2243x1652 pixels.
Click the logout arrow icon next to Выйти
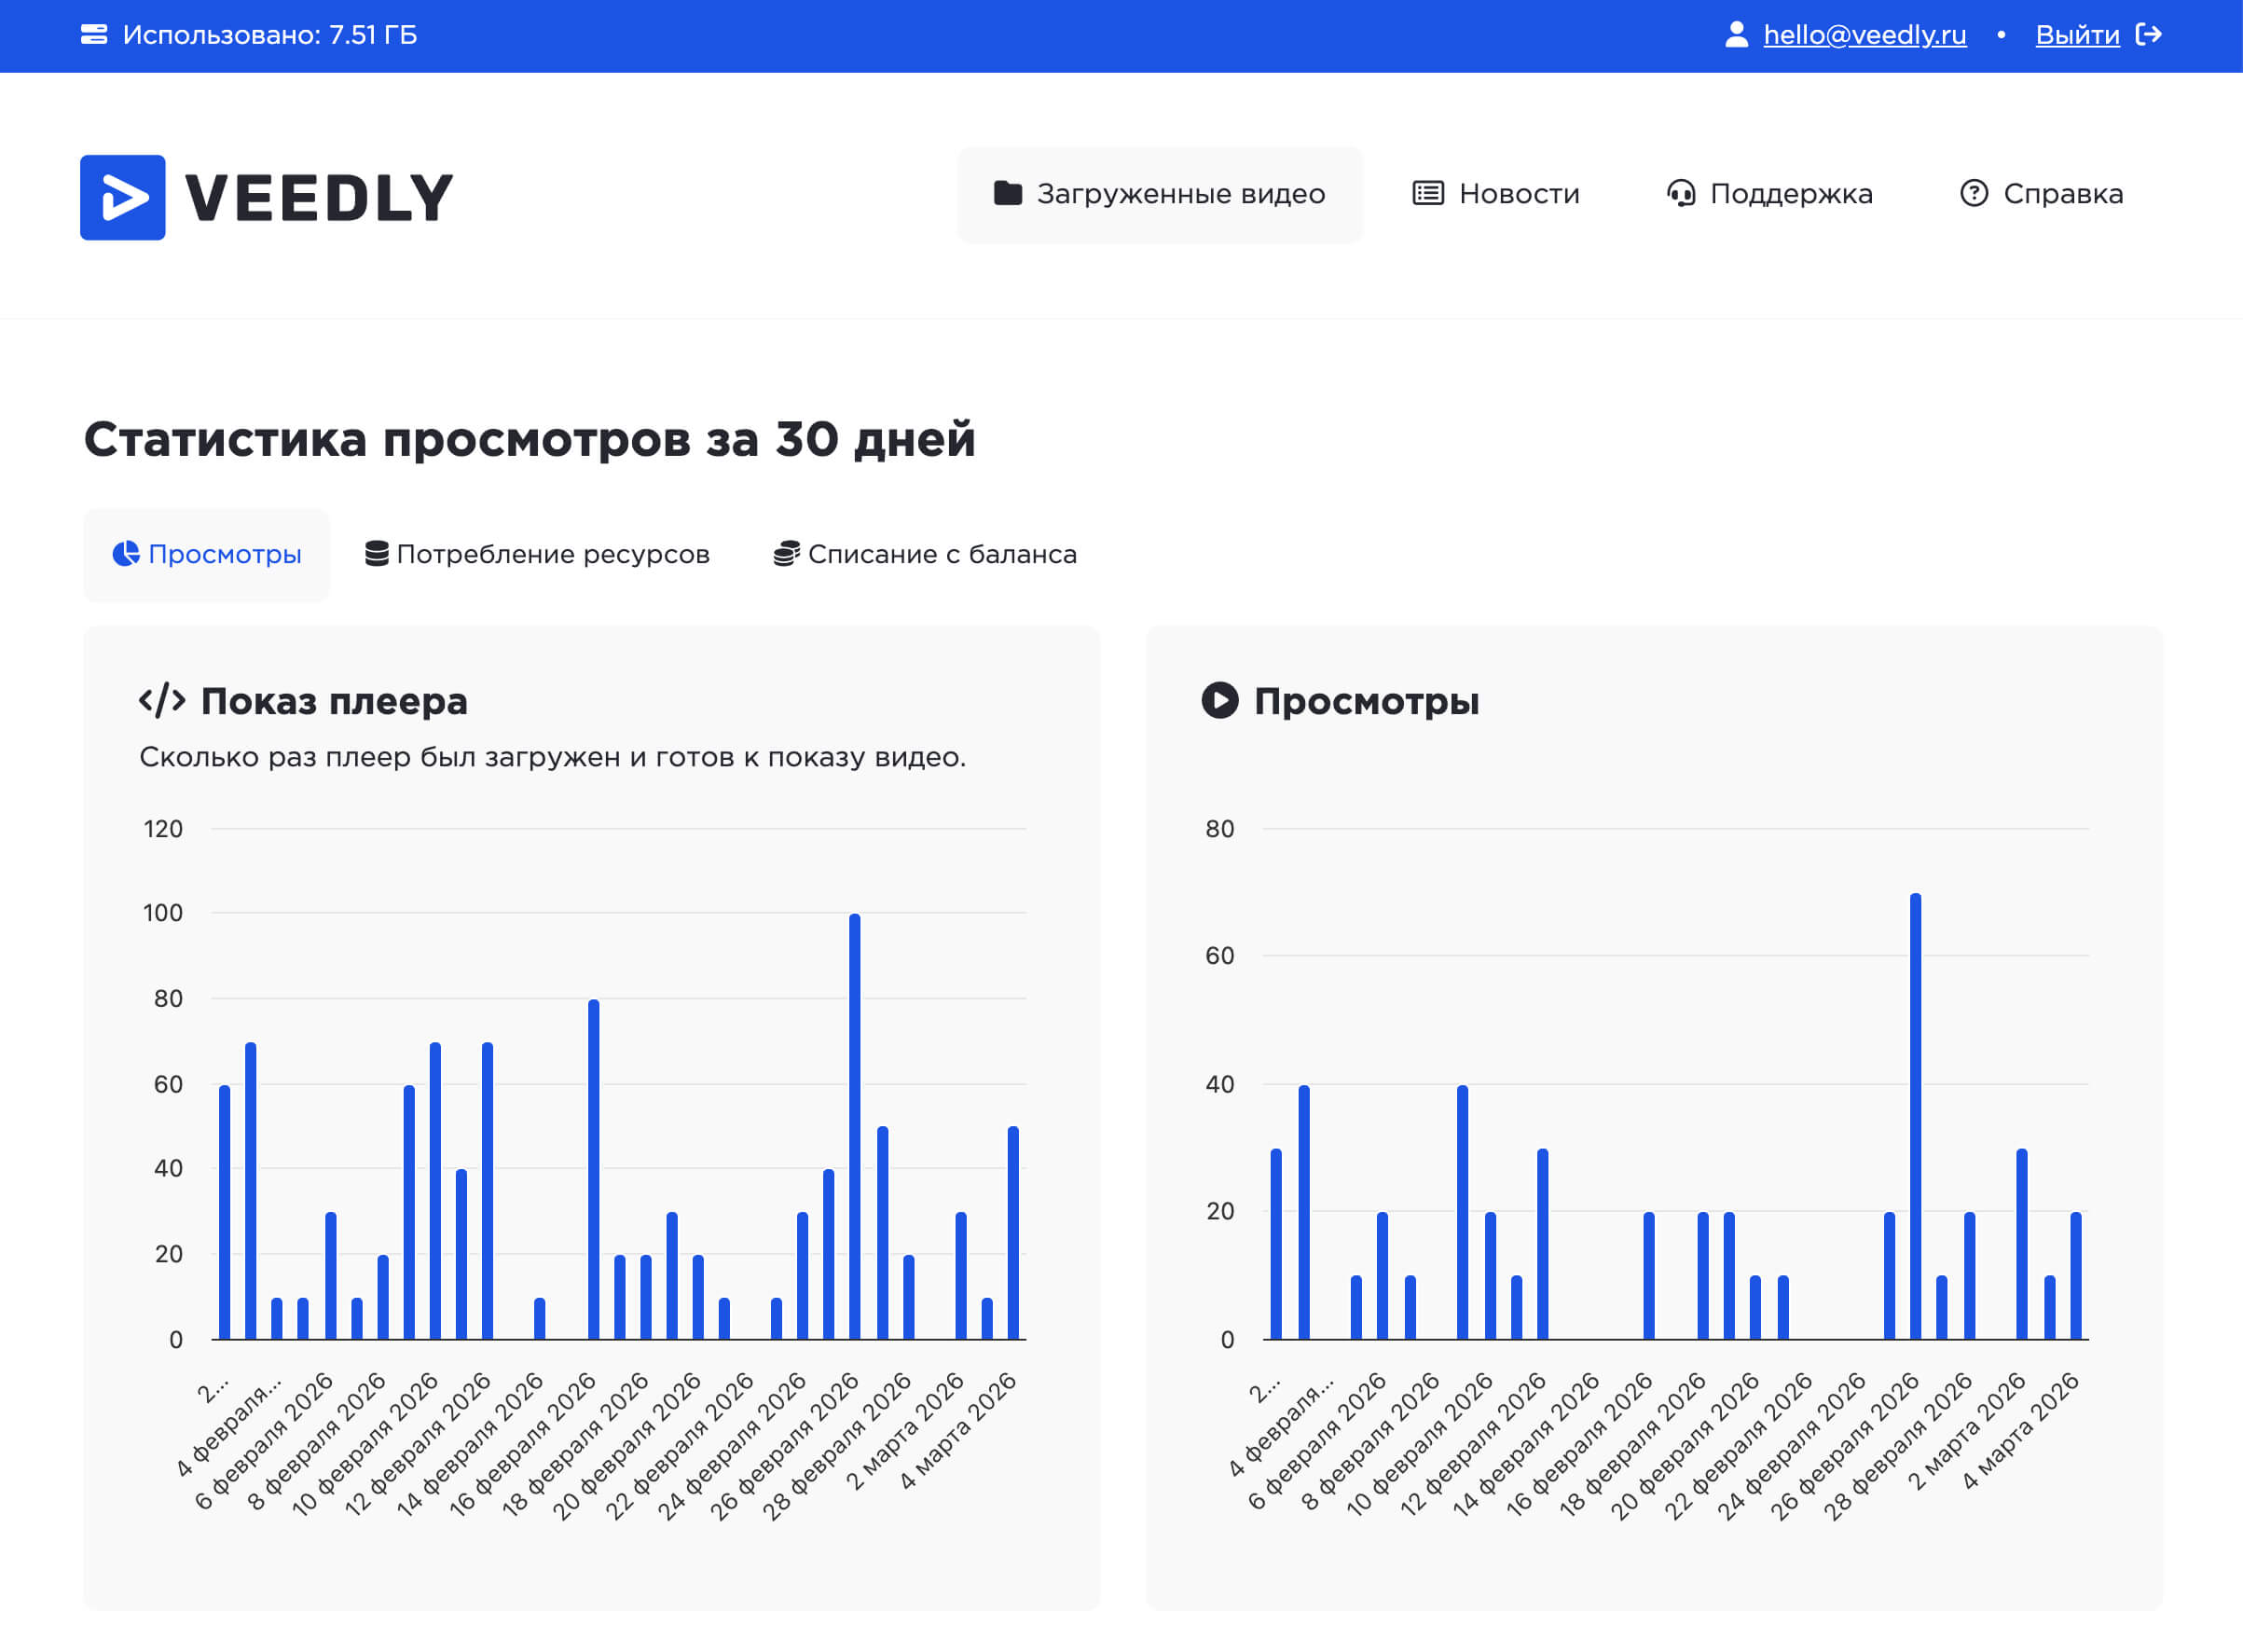2150,33
